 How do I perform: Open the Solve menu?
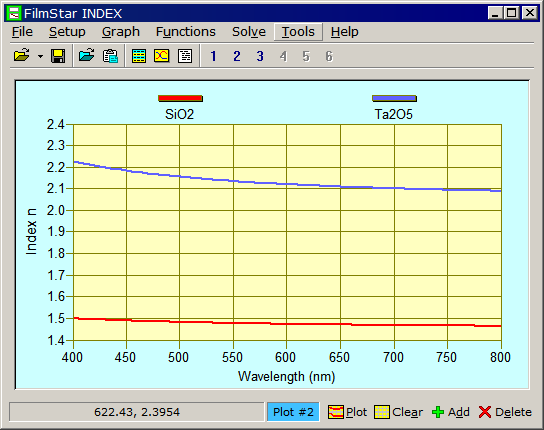pos(249,32)
